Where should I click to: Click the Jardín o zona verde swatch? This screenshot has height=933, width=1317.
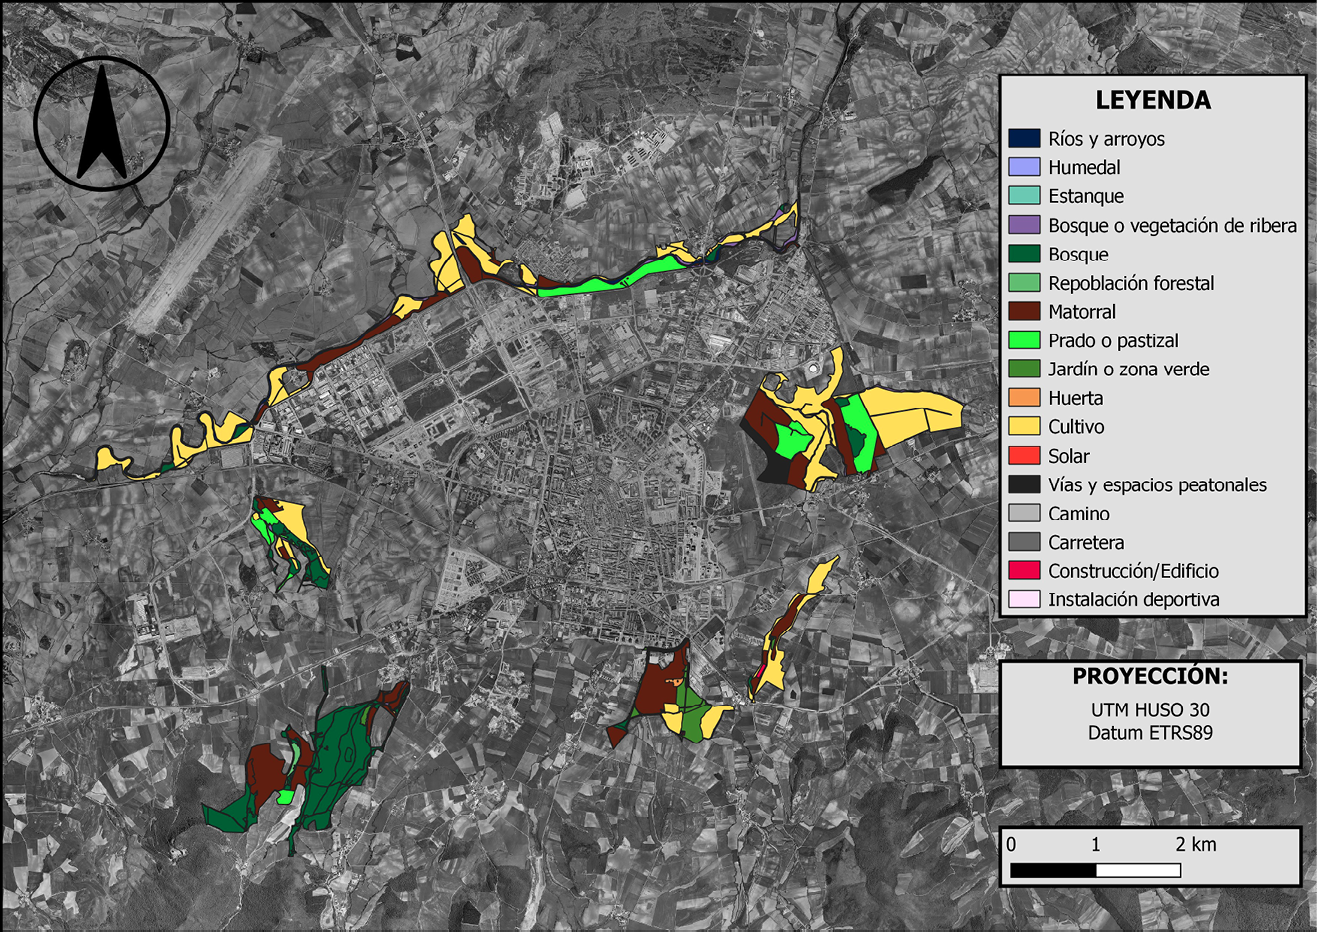(x=1024, y=369)
